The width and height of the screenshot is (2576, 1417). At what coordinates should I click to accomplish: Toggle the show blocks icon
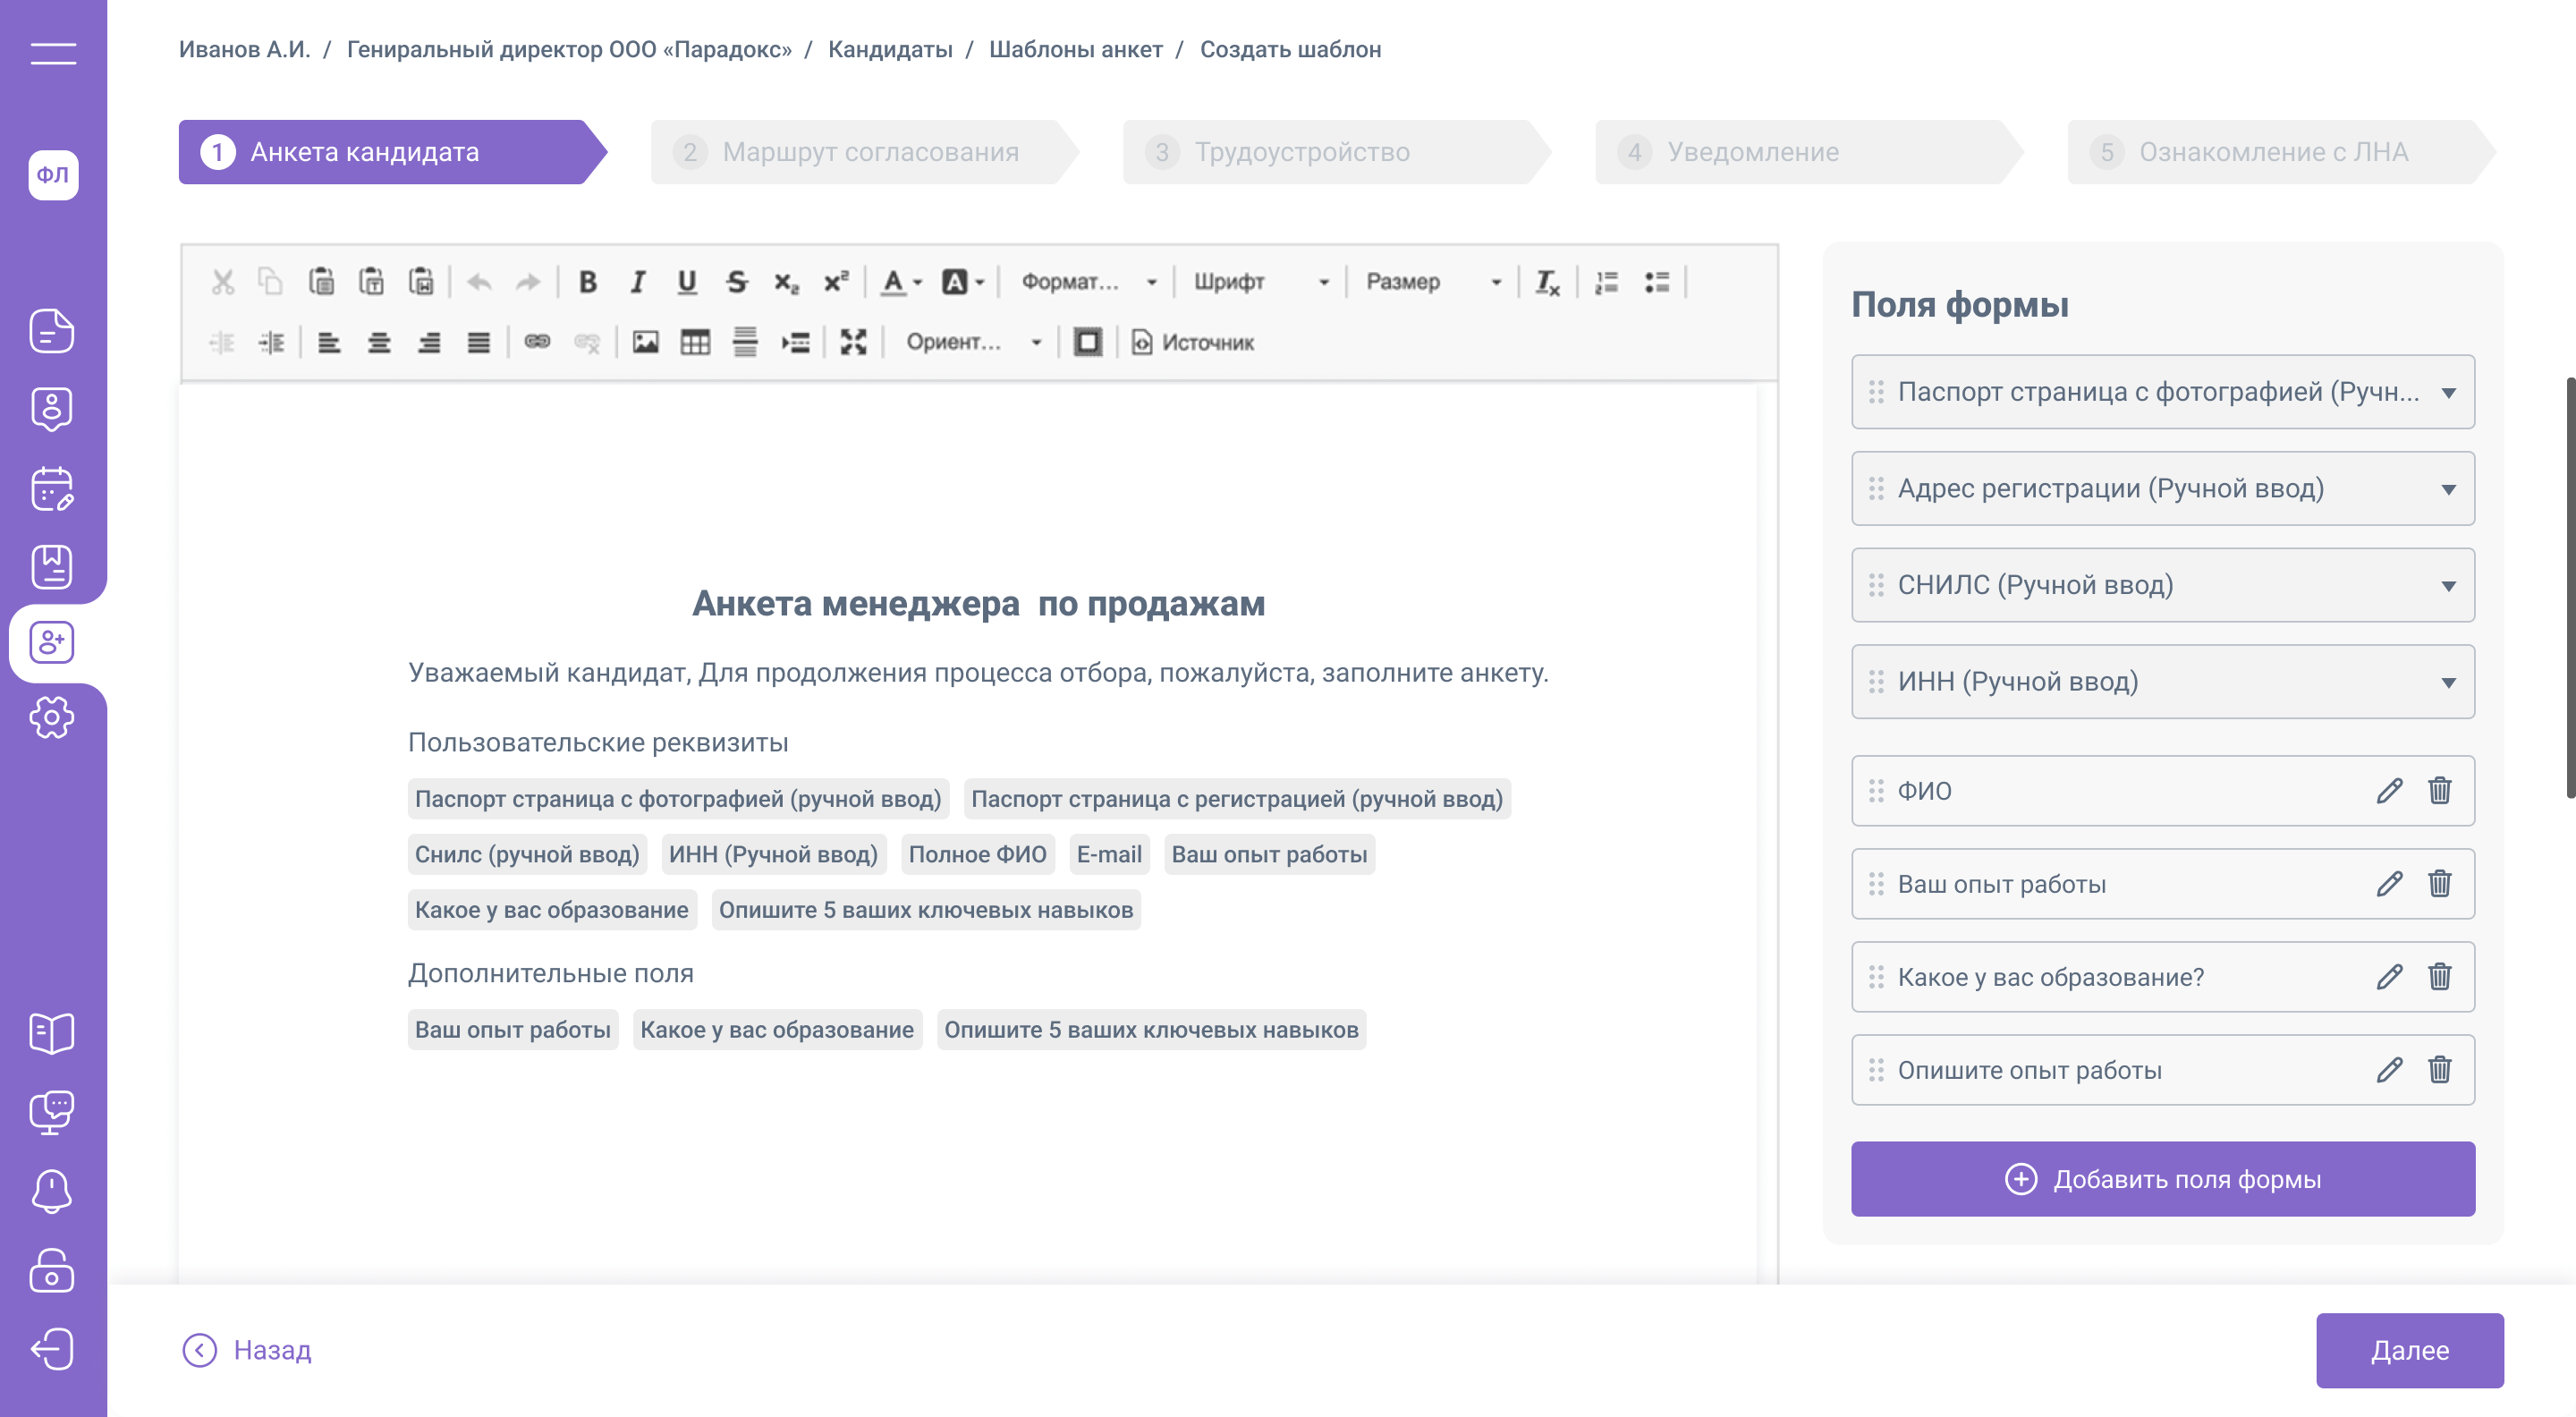(1087, 343)
